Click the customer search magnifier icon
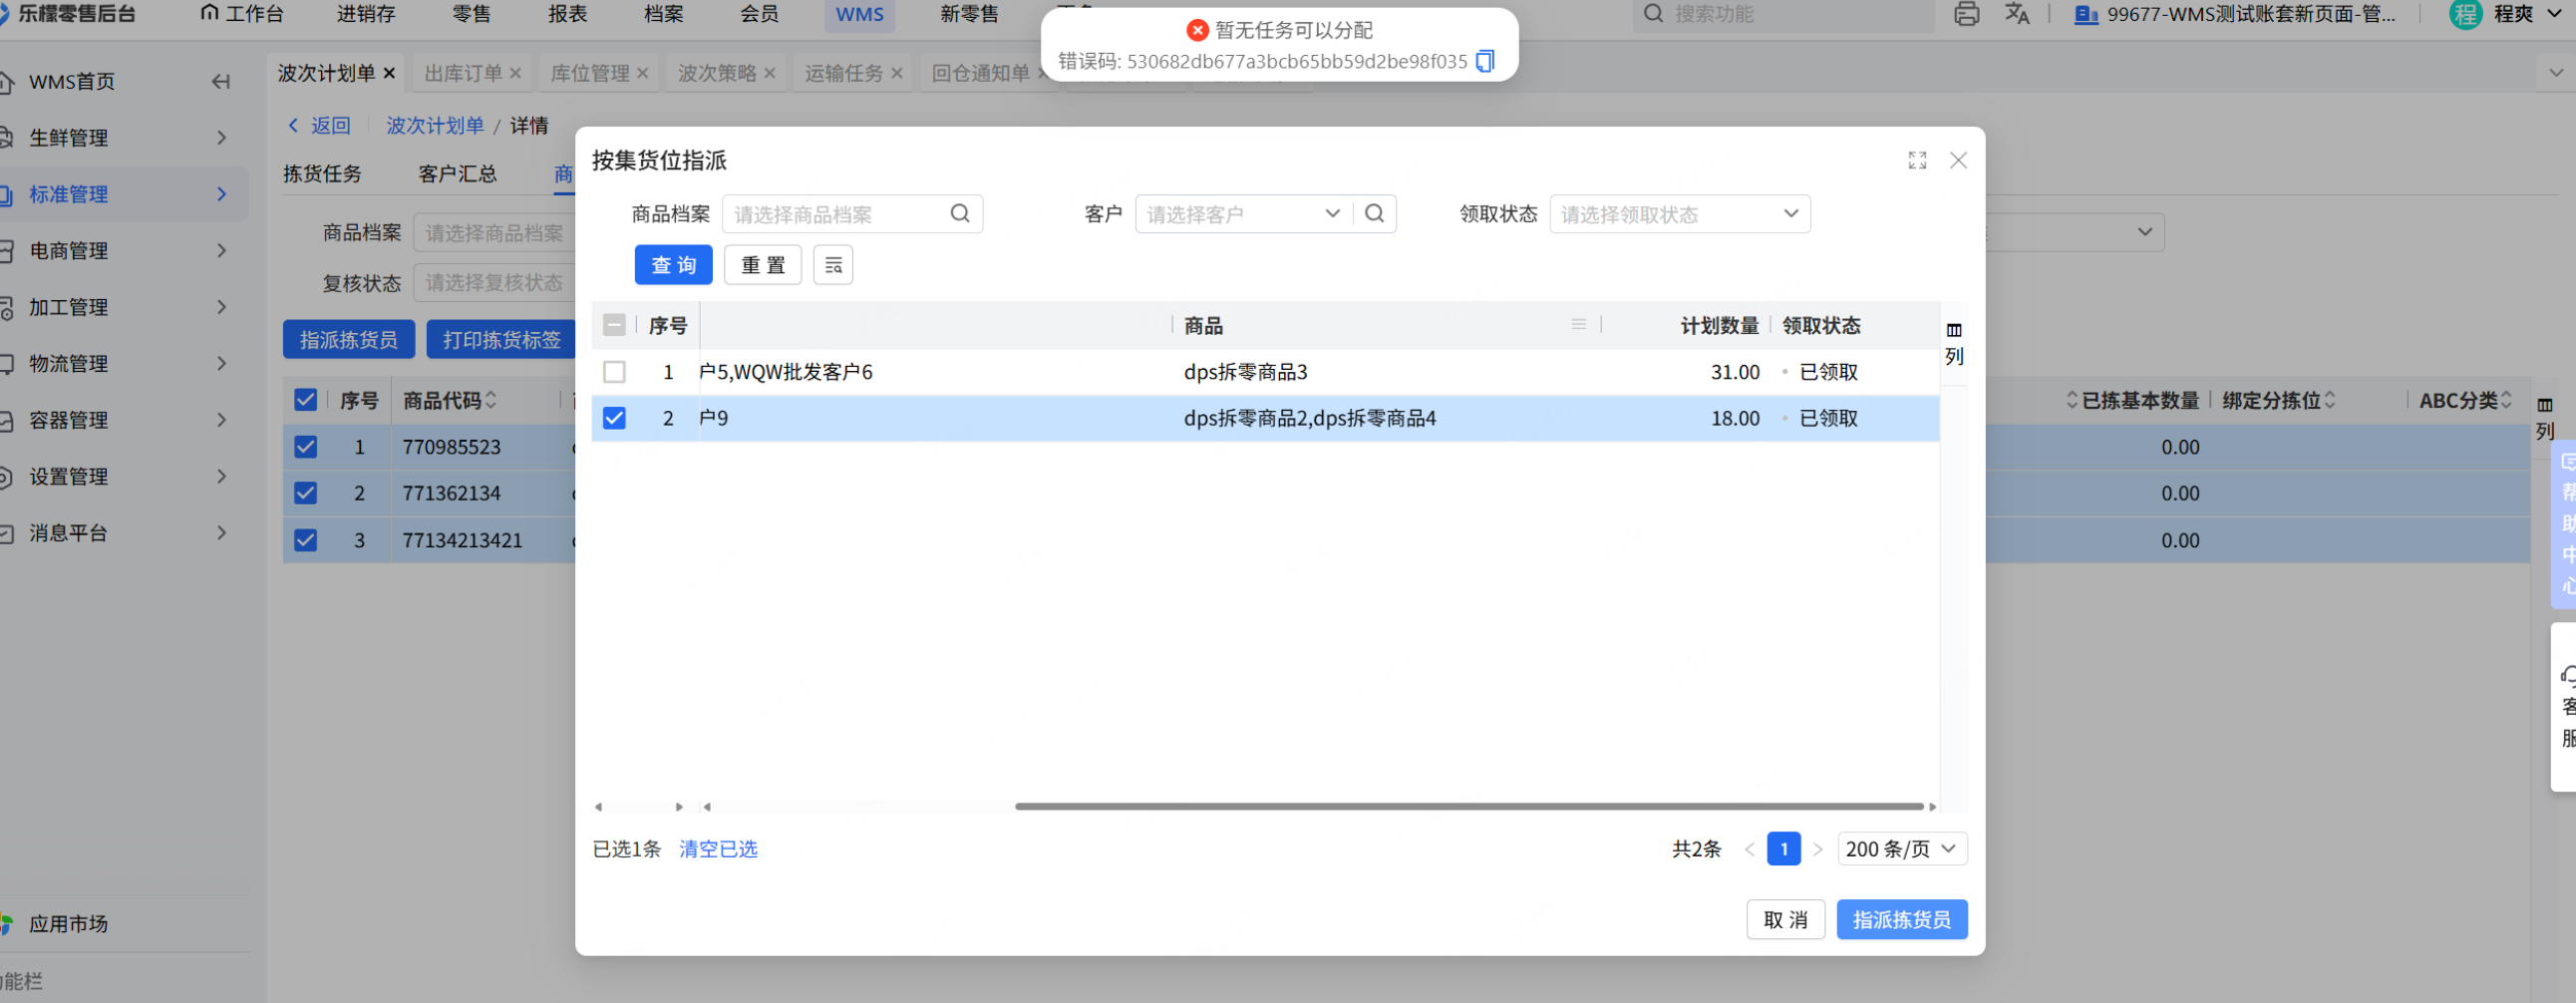 pos(1375,213)
